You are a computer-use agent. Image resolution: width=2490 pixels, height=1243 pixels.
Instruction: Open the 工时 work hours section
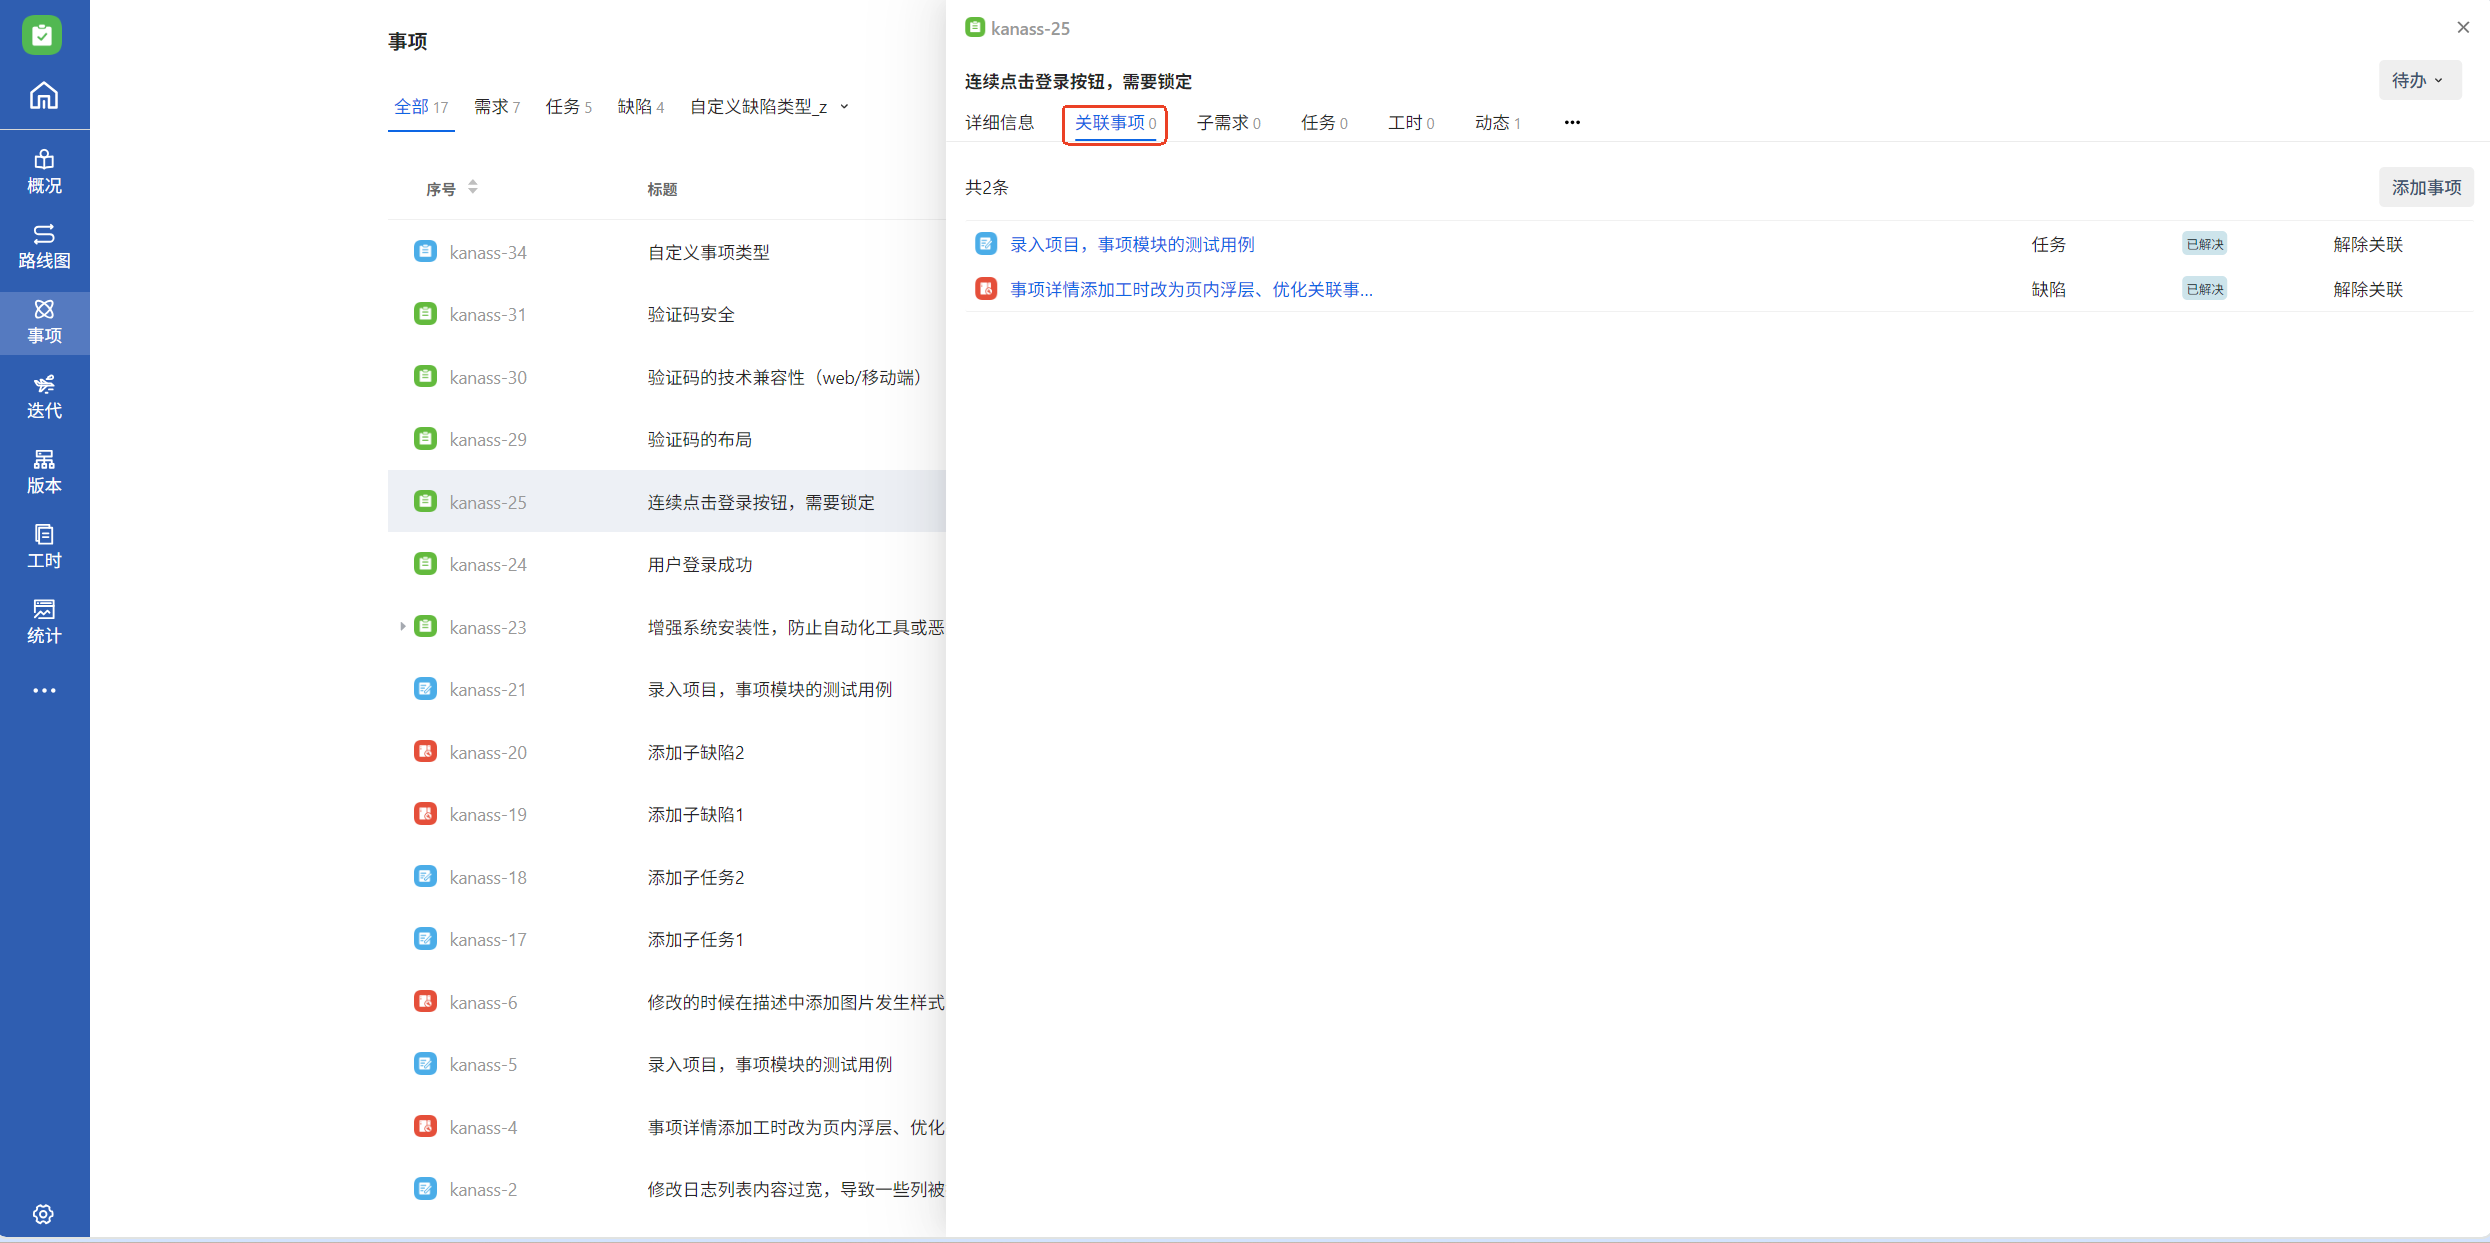tap(44, 547)
